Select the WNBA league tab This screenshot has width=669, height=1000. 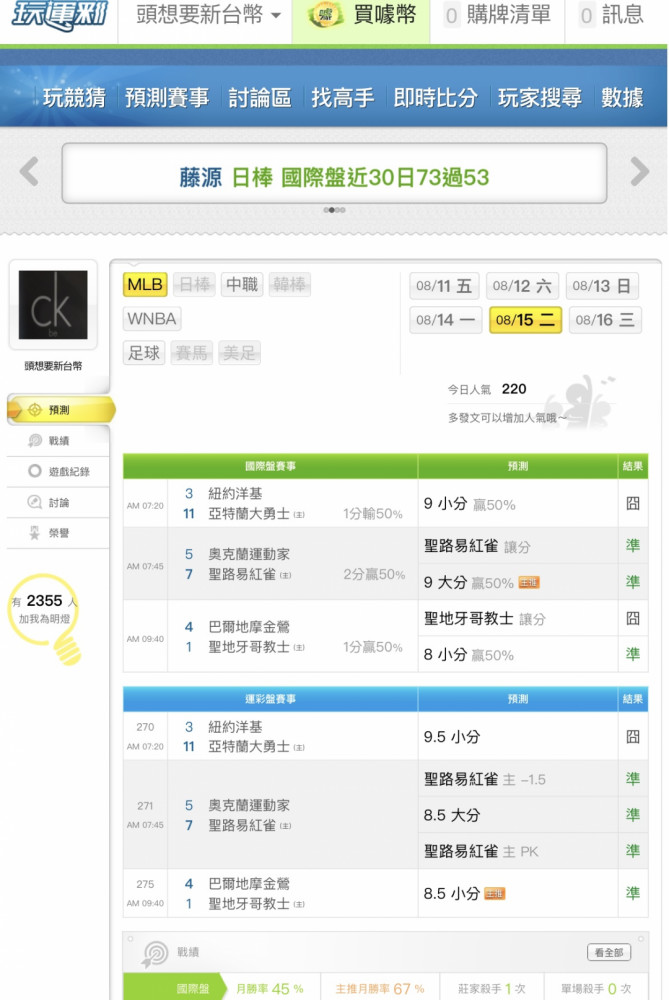[152, 318]
